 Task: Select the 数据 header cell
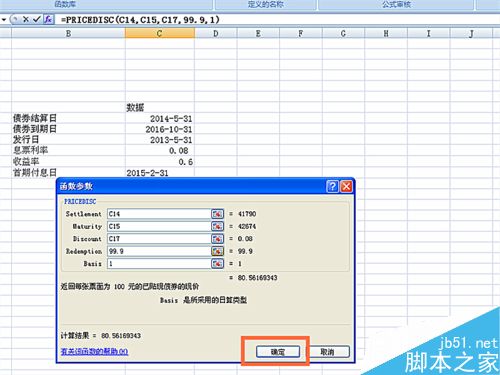(160, 108)
